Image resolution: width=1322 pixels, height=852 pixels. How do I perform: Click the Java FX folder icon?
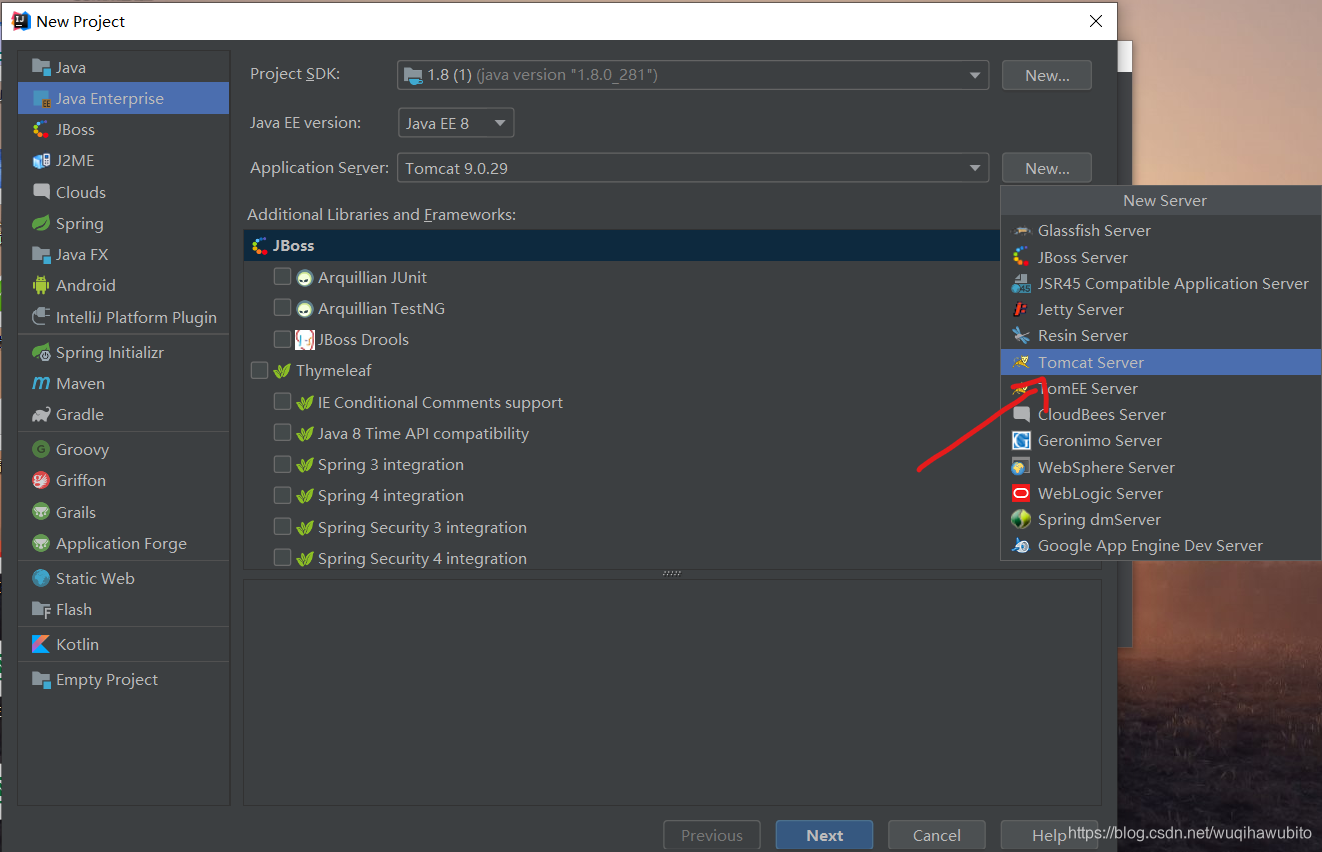pyautogui.click(x=41, y=254)
